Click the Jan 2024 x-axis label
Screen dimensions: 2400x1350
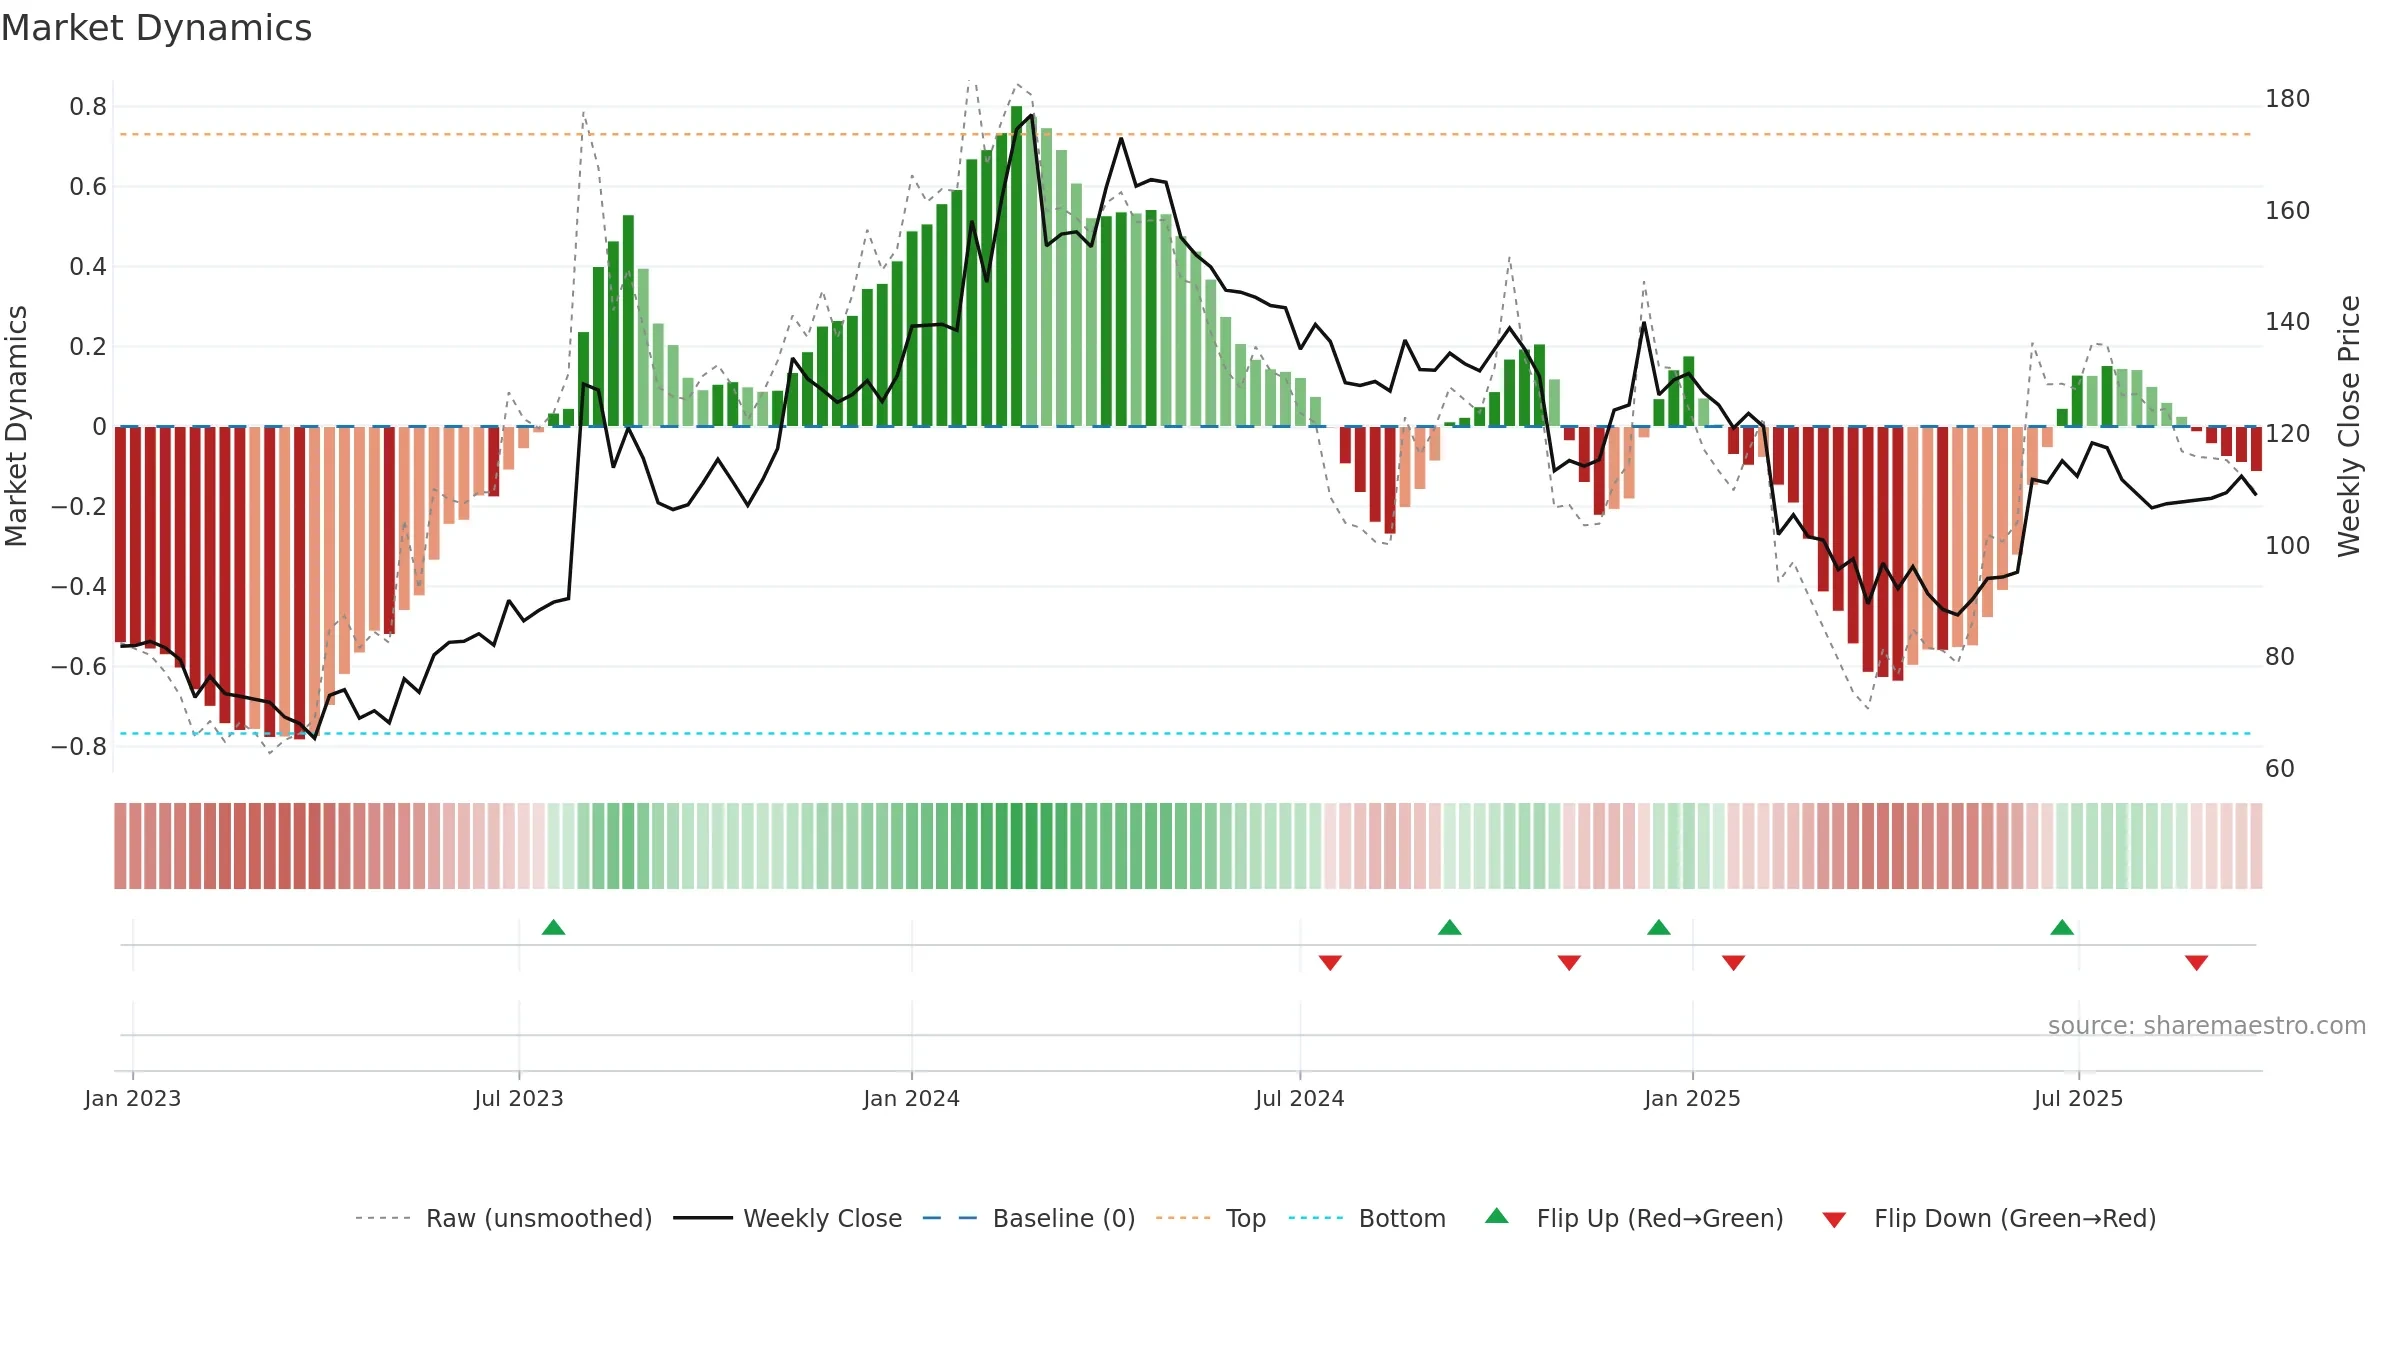coord(912,1098)
